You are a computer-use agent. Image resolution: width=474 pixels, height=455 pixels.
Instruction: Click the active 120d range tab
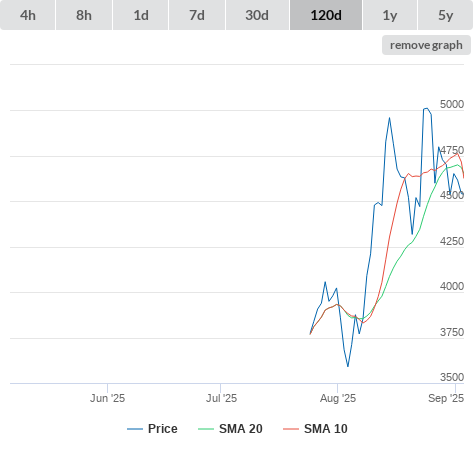click(326, 15)
